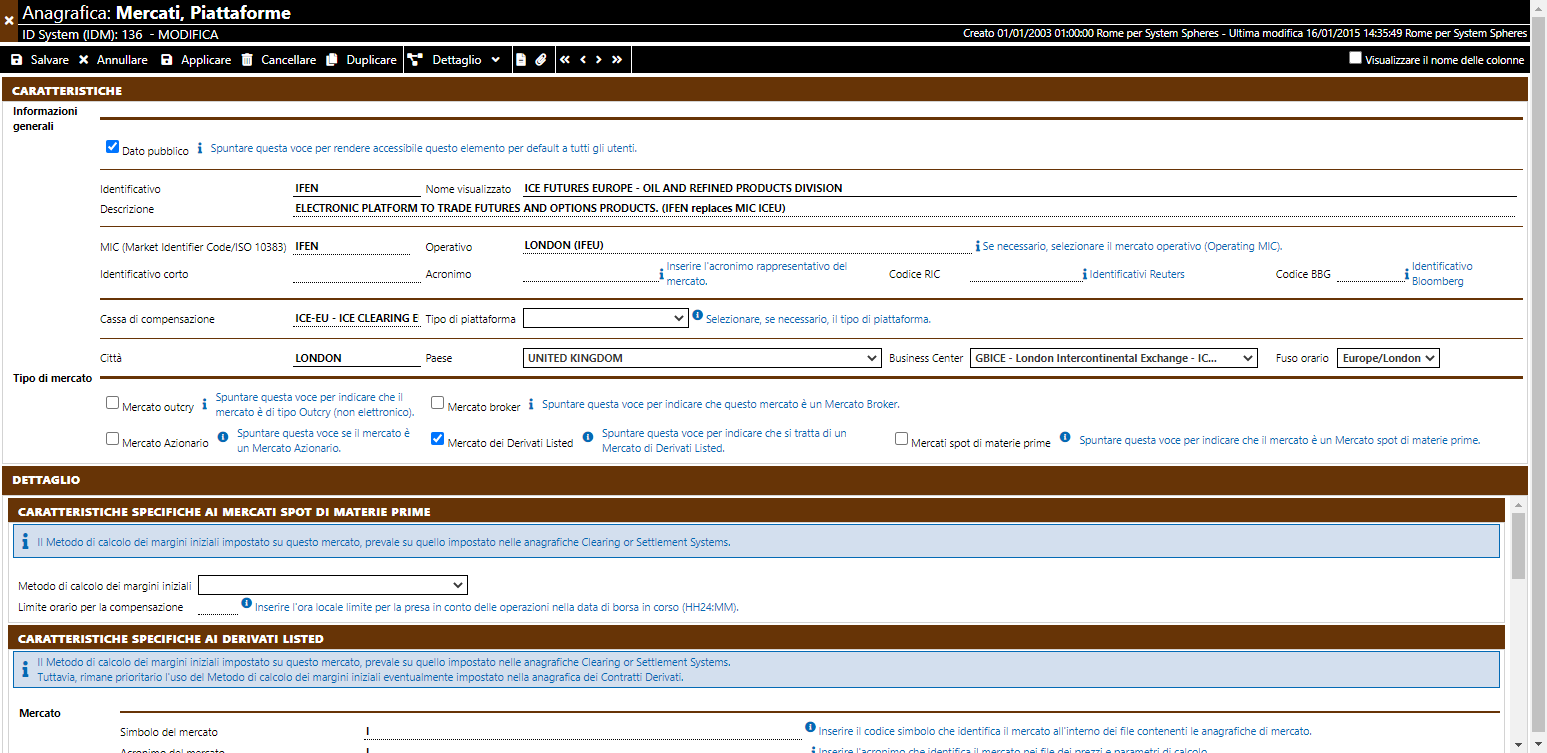
Task: Click the Acronimo input field
Action: click(589, 274)
